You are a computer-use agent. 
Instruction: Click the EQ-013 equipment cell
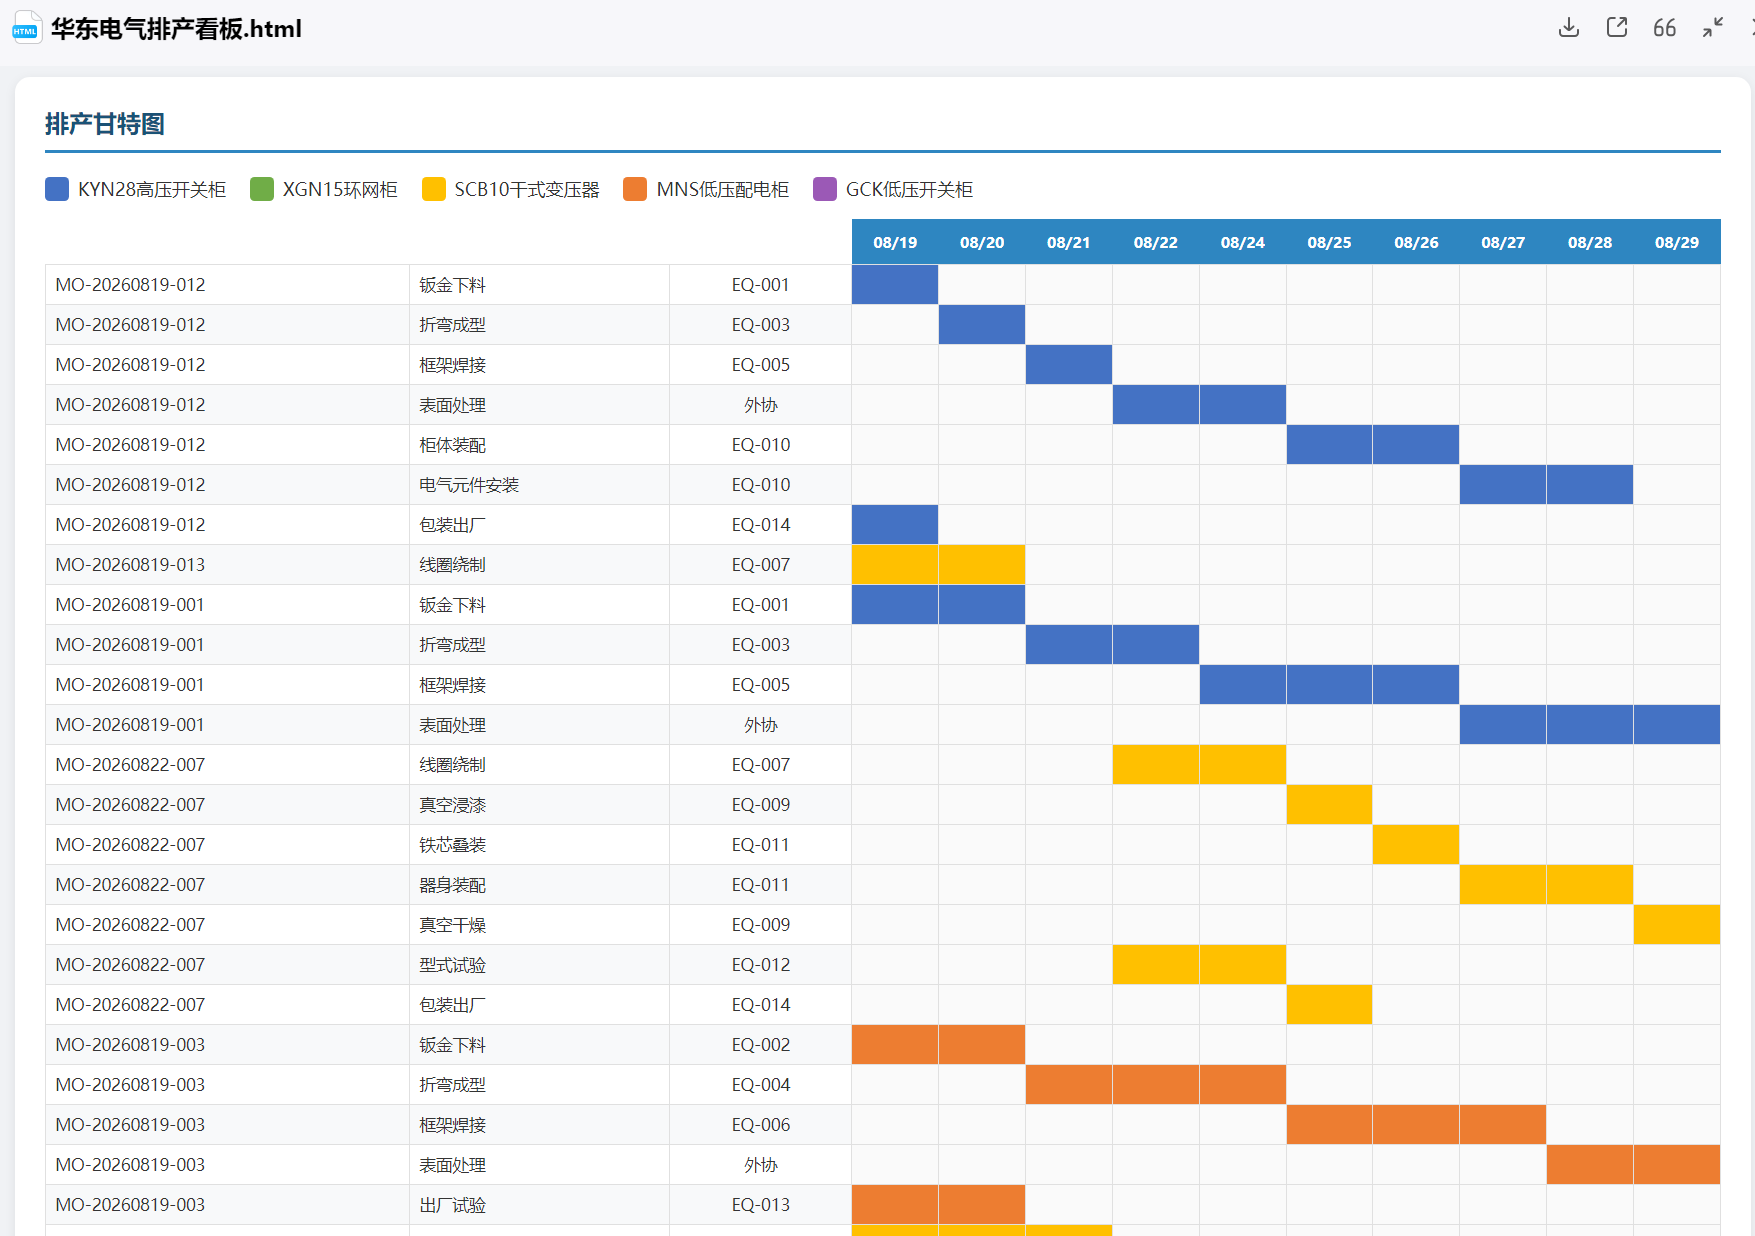pos(761,1205)
